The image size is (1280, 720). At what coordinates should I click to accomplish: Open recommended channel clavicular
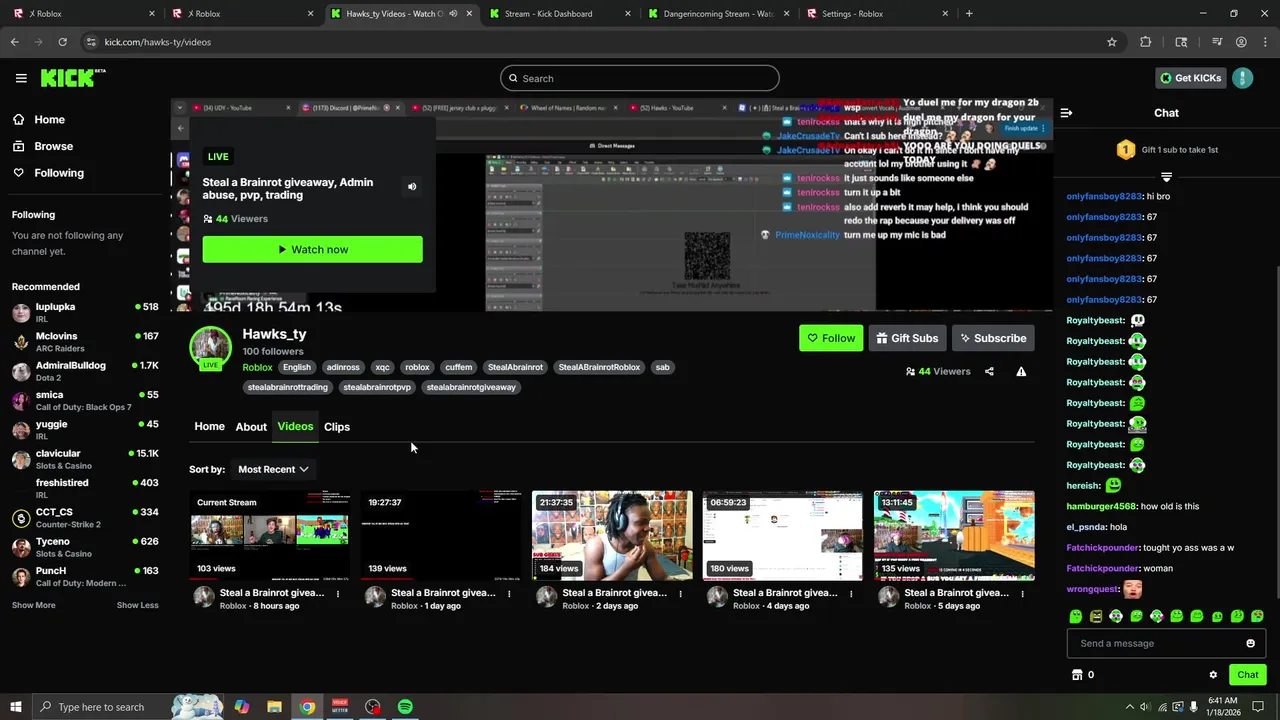click(85, 459)
